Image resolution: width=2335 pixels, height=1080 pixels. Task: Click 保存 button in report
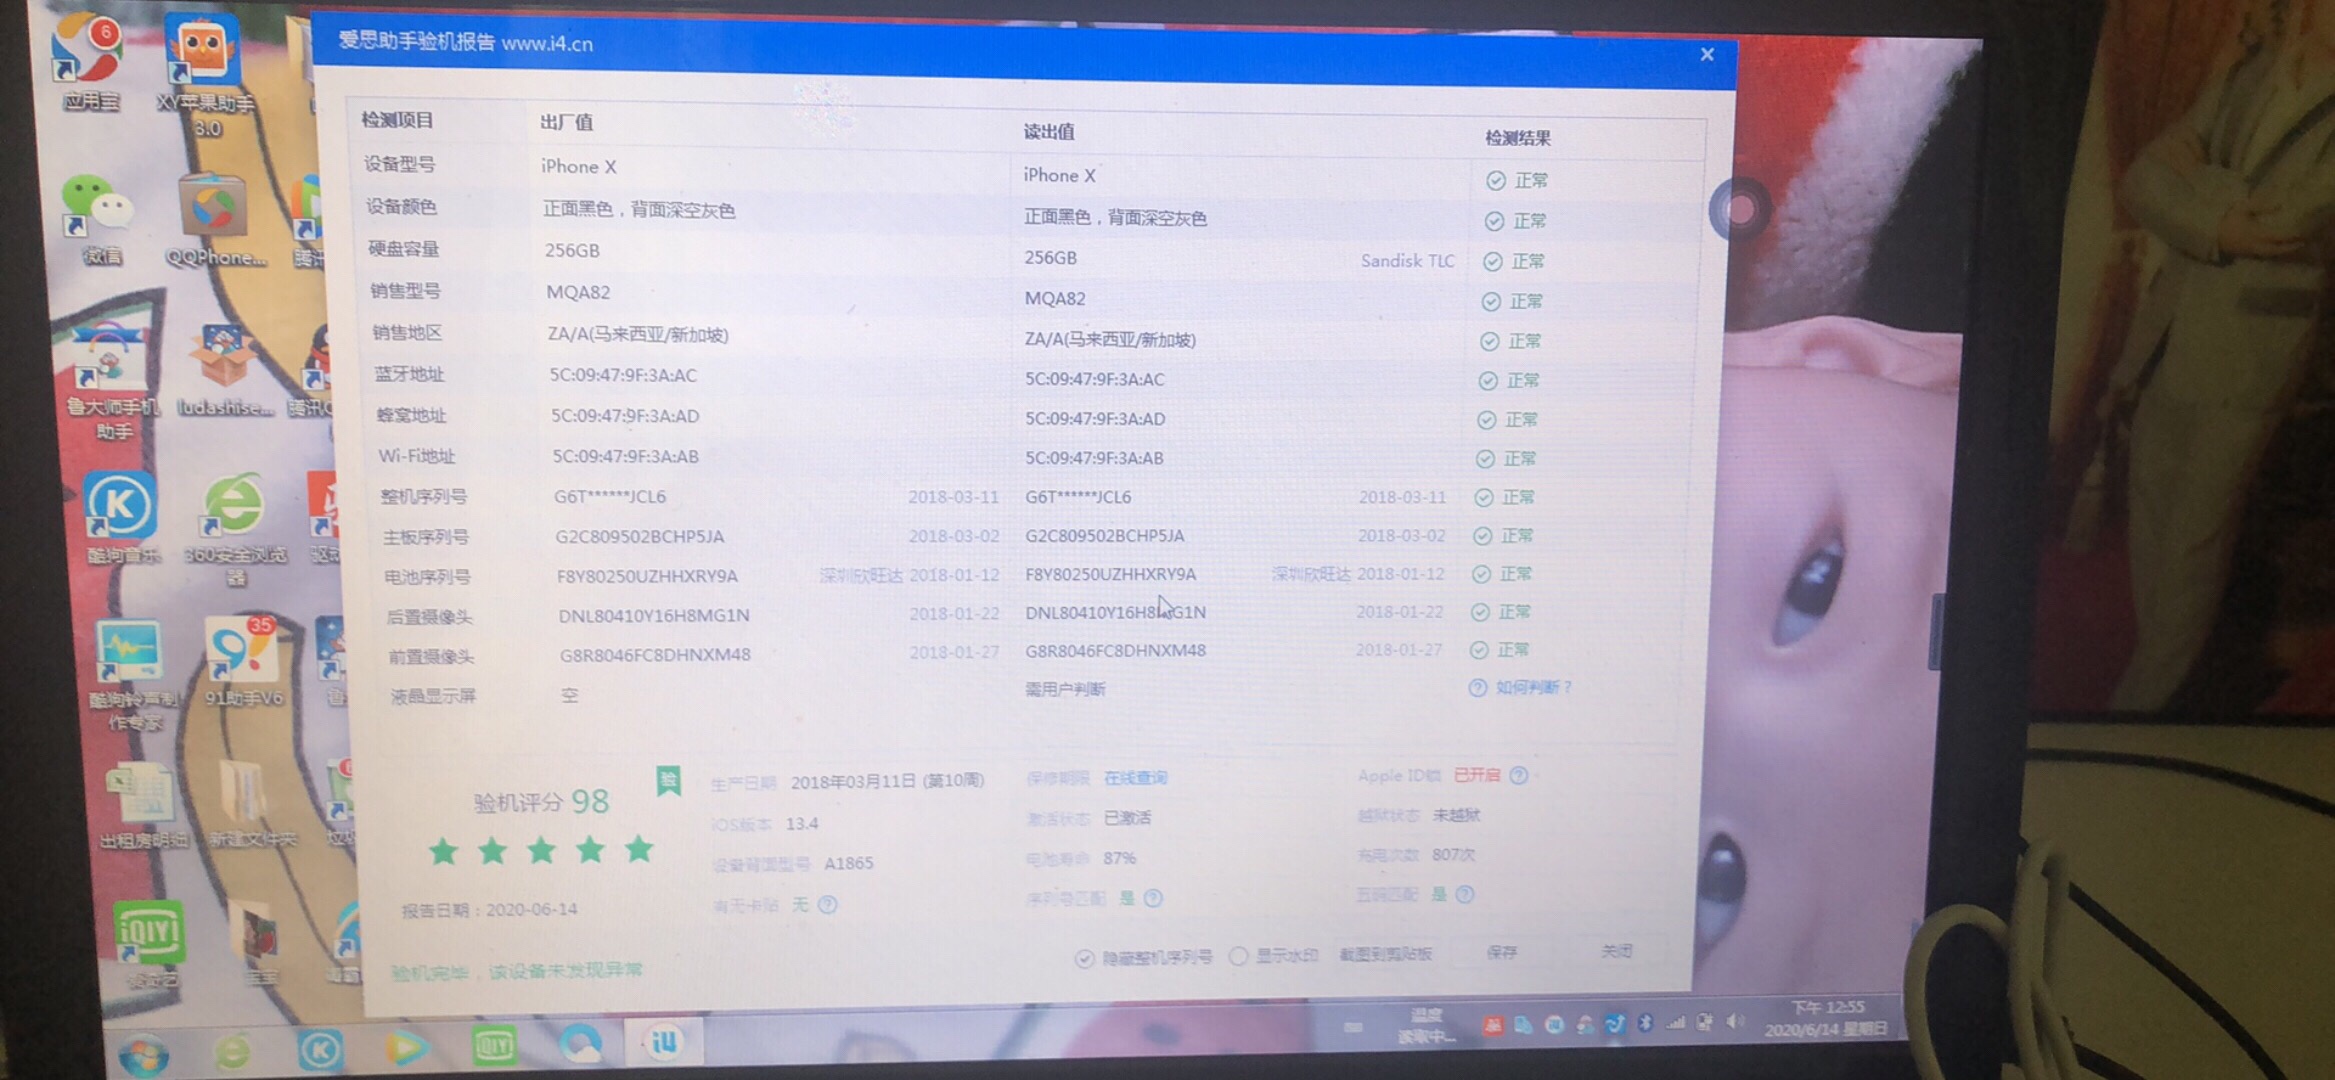click(1501, 952)
